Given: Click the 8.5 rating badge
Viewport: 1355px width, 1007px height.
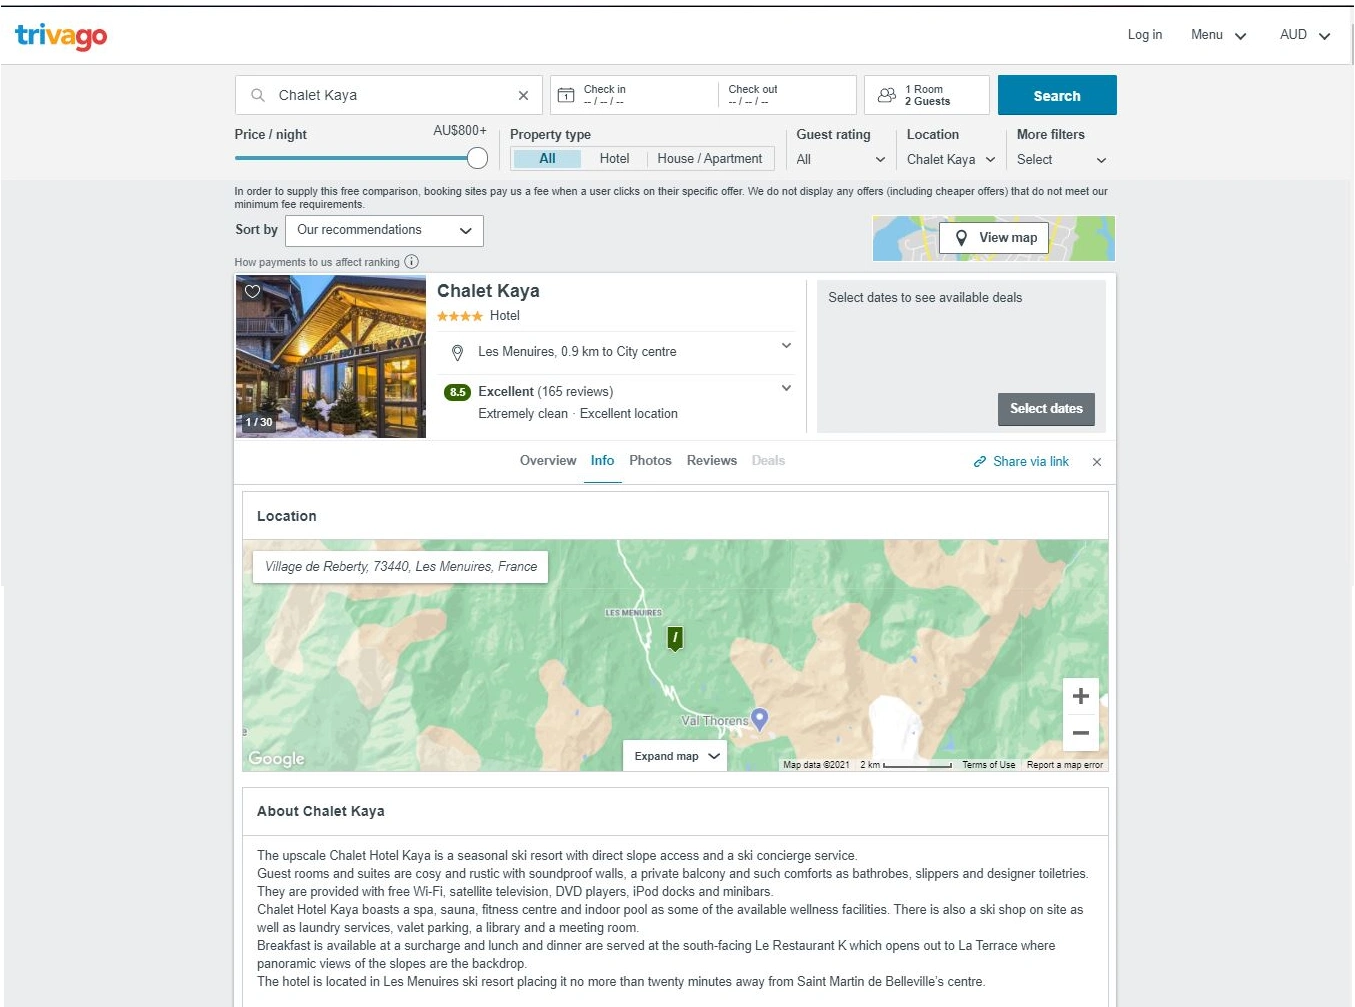Looking at the screenshot, I should point(457,392).
